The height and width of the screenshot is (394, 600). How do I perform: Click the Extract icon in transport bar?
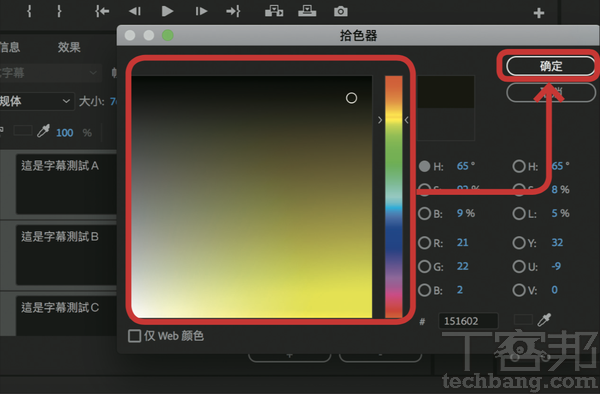pos(307,11)
